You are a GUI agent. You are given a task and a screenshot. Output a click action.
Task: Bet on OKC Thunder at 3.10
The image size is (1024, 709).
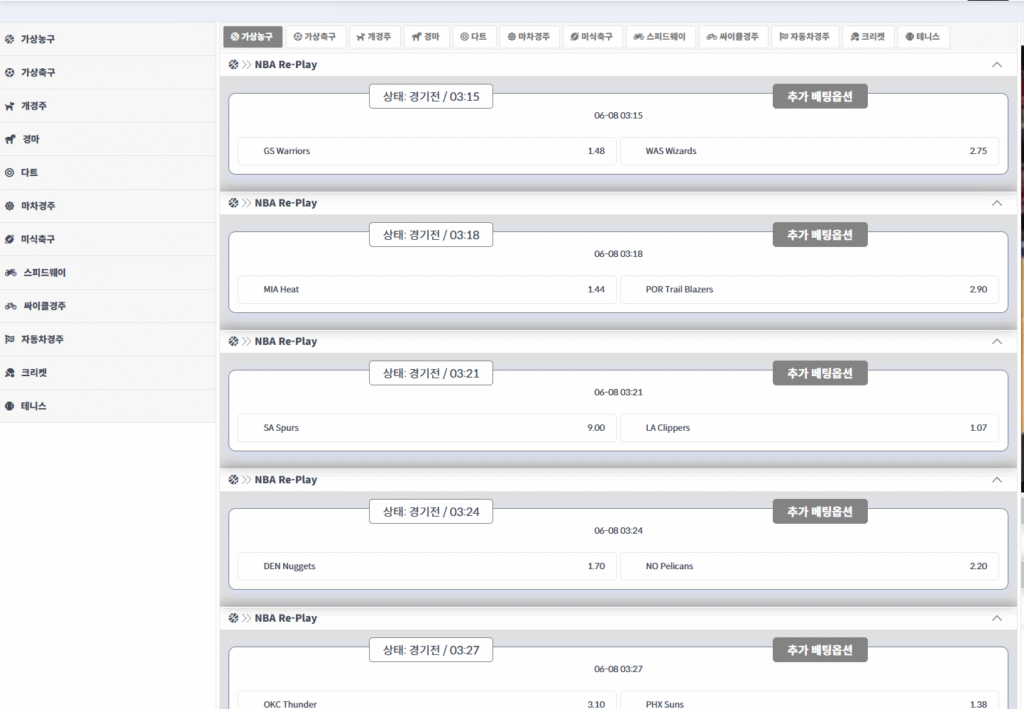[x=427, y=700]
